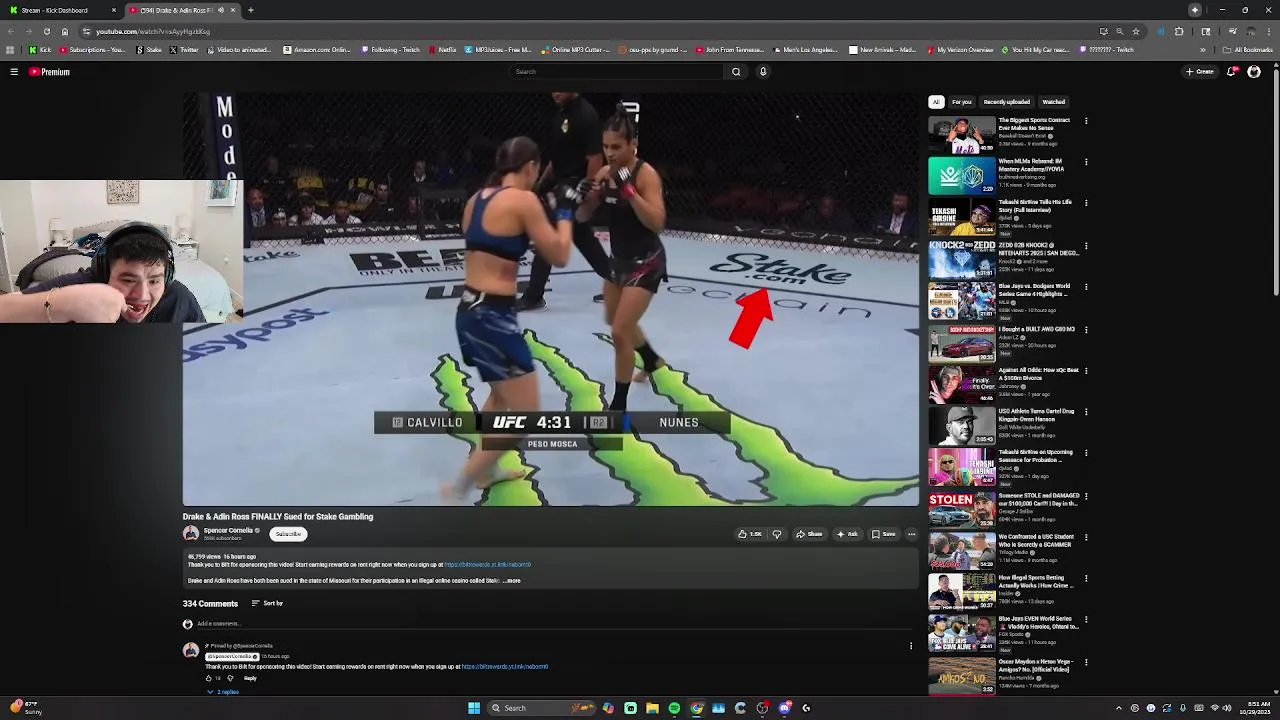Open menu for I Bought a BUILT AWD G80 M3
This screenshot has width=1280, height=720.
1086,329
